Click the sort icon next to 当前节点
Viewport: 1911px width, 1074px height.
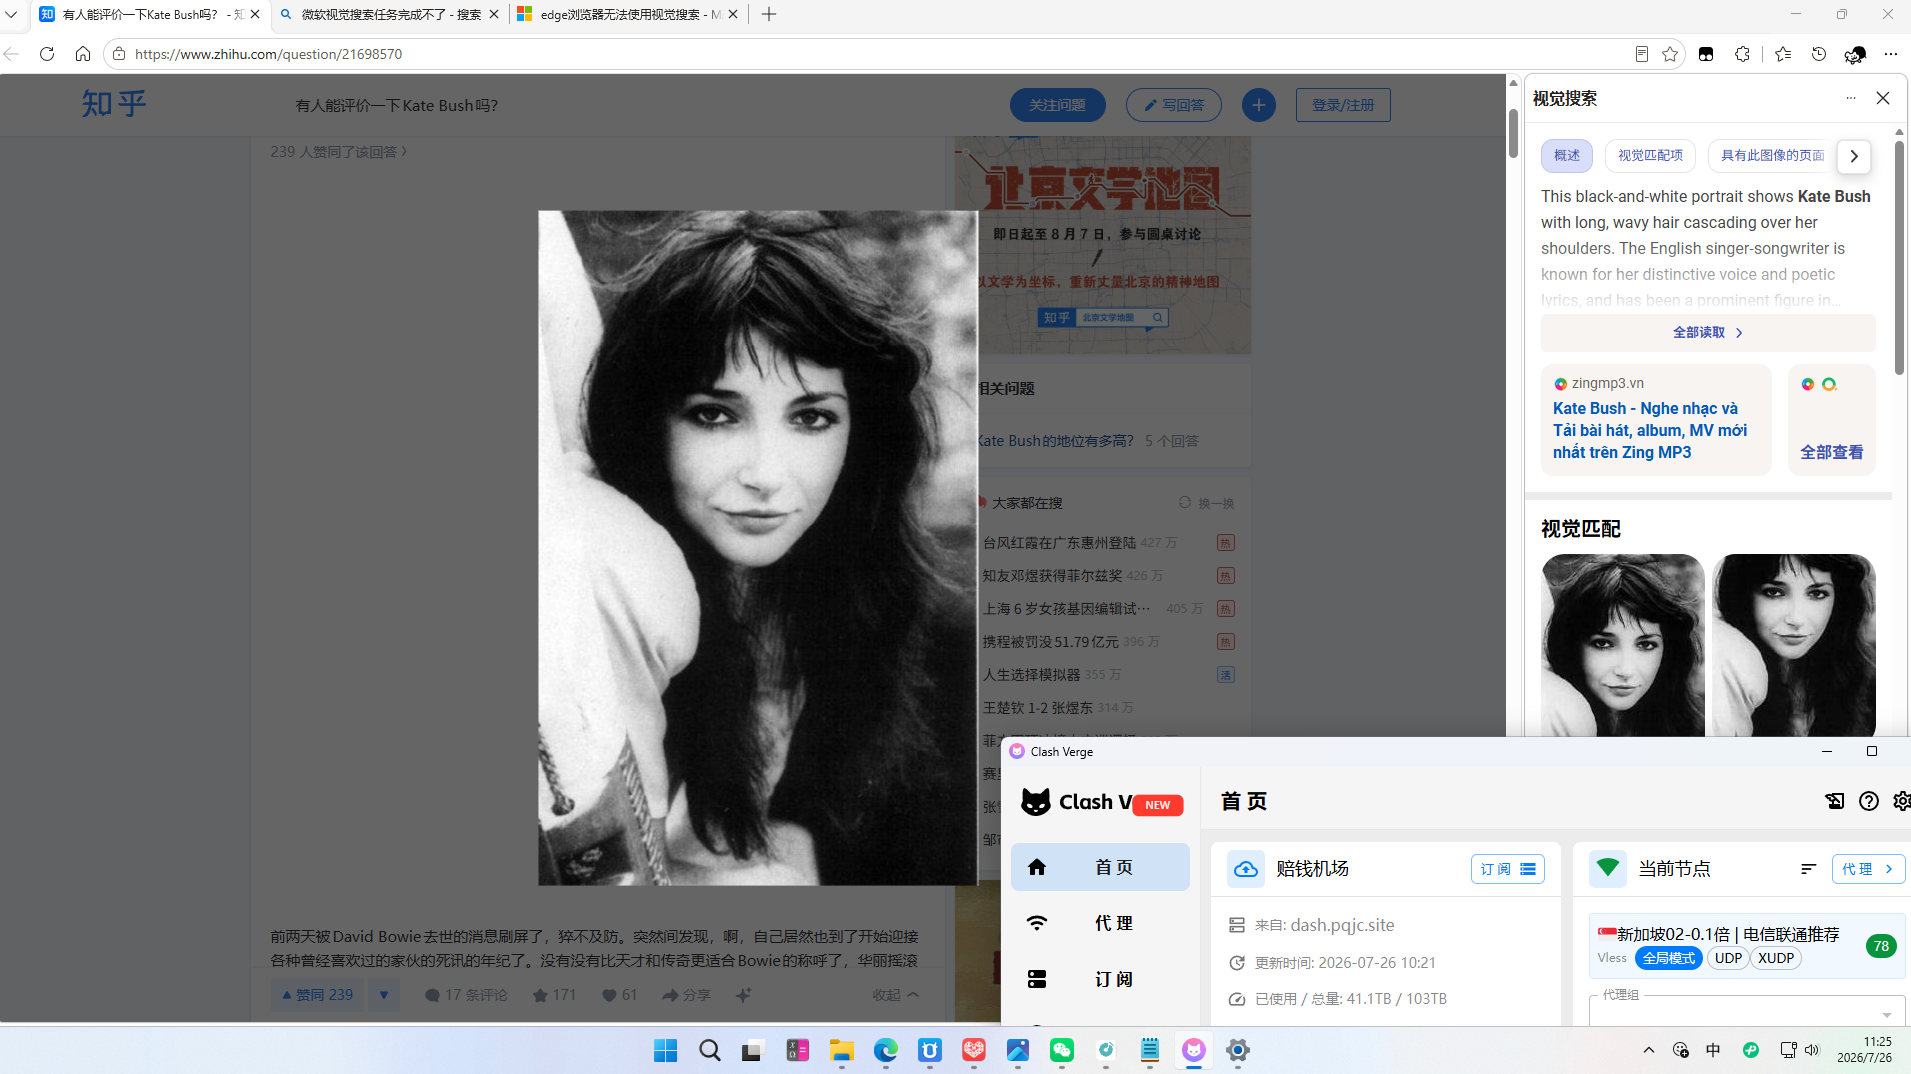[x=1808, y=869]
